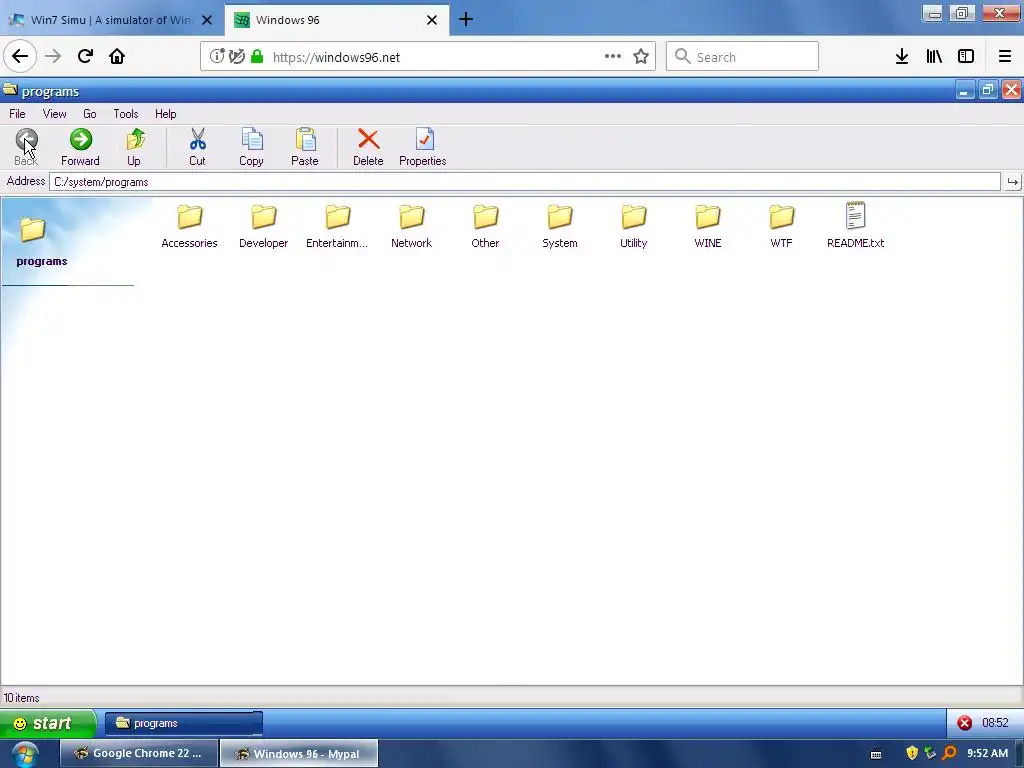The width and height of the screenshot is (1024, 768).
Task: Bookmark this page with the star
Action: [x=641, y=56]
